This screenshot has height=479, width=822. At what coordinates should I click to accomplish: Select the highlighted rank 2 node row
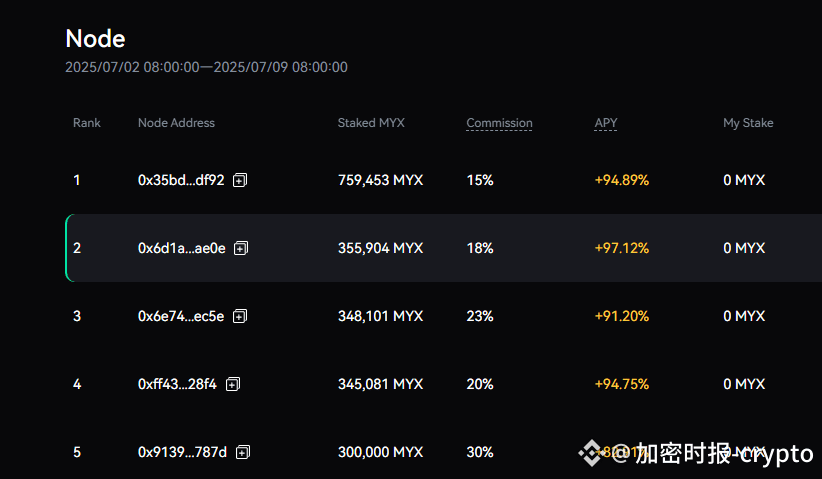(x=440, y=248)
